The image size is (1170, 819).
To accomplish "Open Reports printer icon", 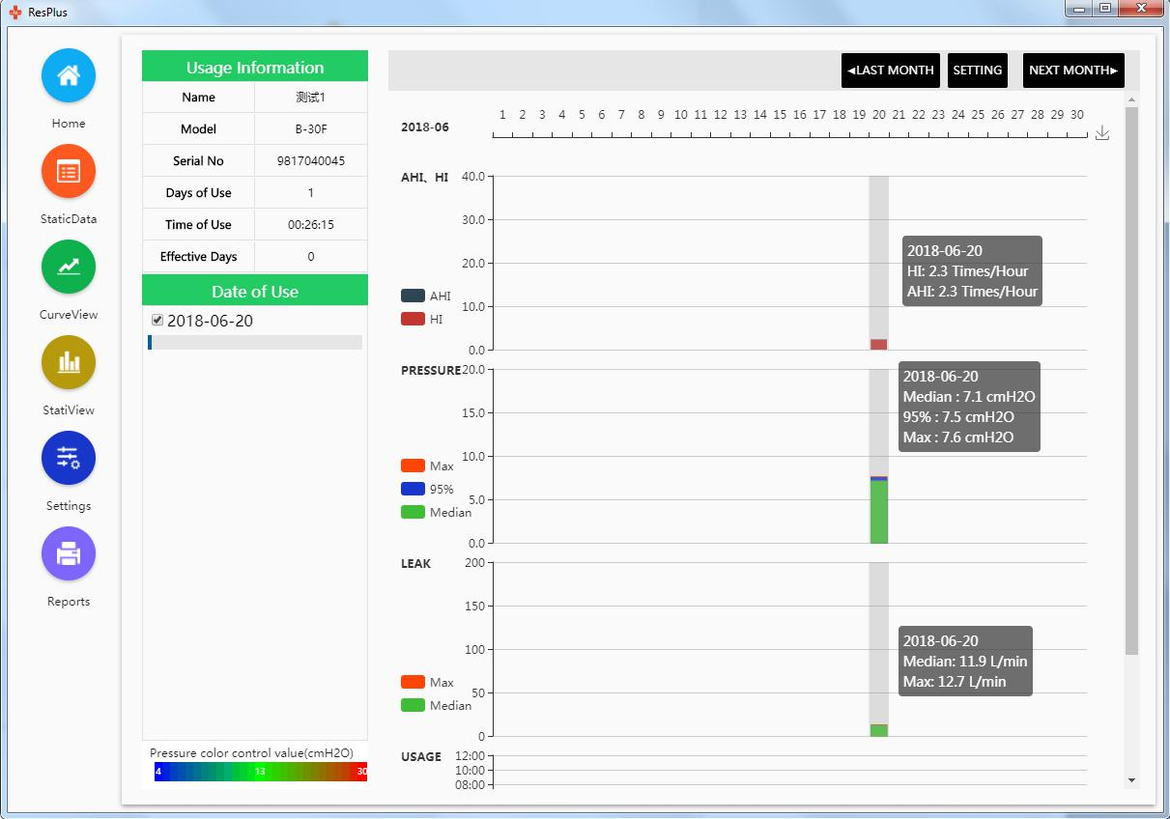I will [68, 553].
